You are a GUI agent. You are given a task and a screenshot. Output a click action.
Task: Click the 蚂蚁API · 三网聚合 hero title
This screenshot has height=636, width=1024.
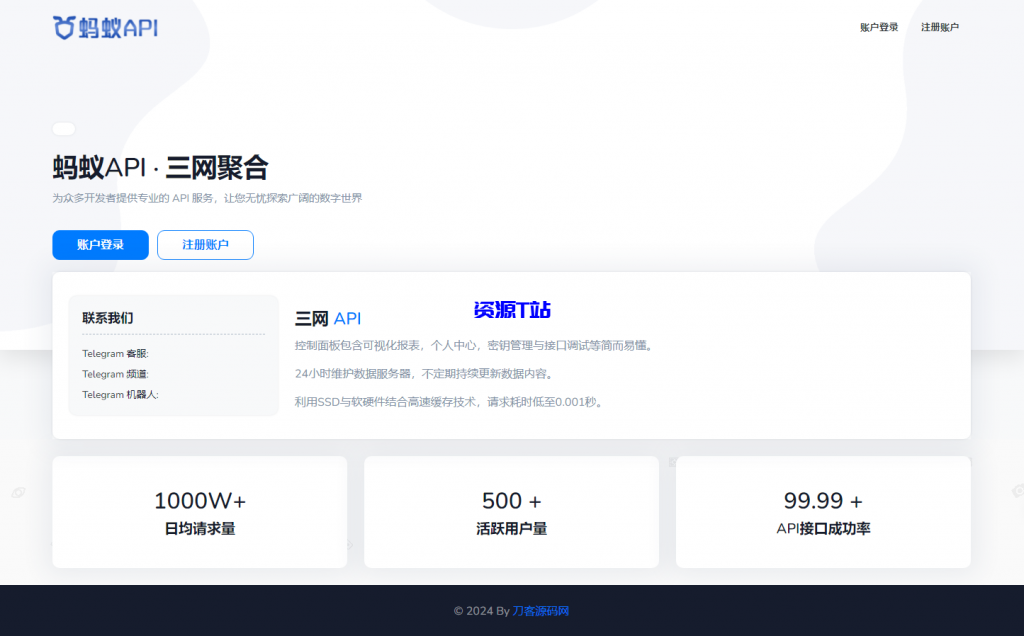[x=161, y=168]
